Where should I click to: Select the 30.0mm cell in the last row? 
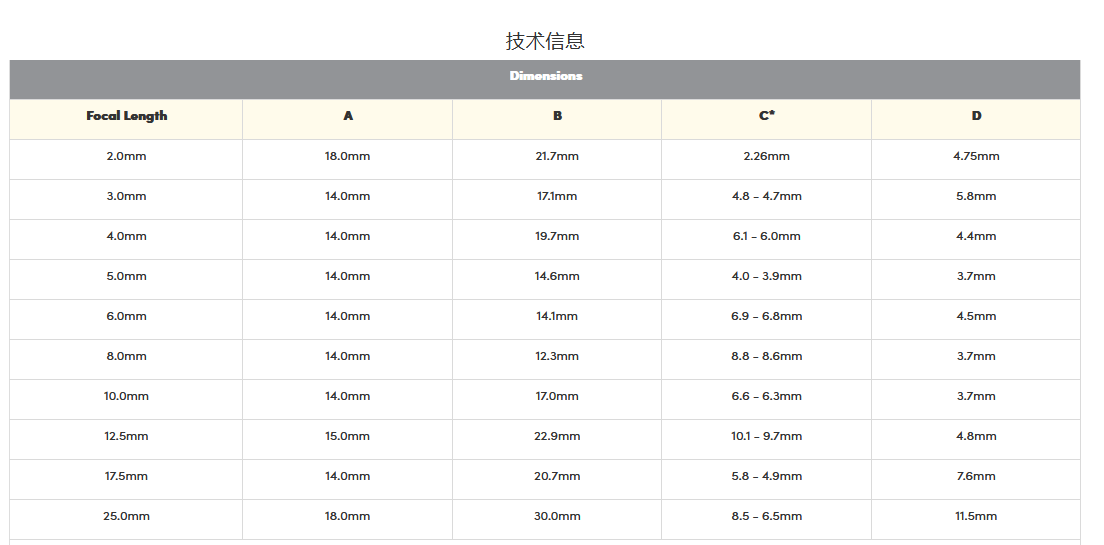(x=557, y=516)
